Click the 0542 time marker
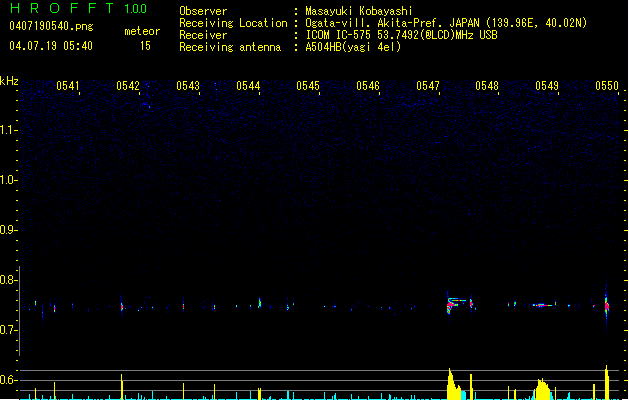This screenshot has width=629, height=400. point(128,86)
